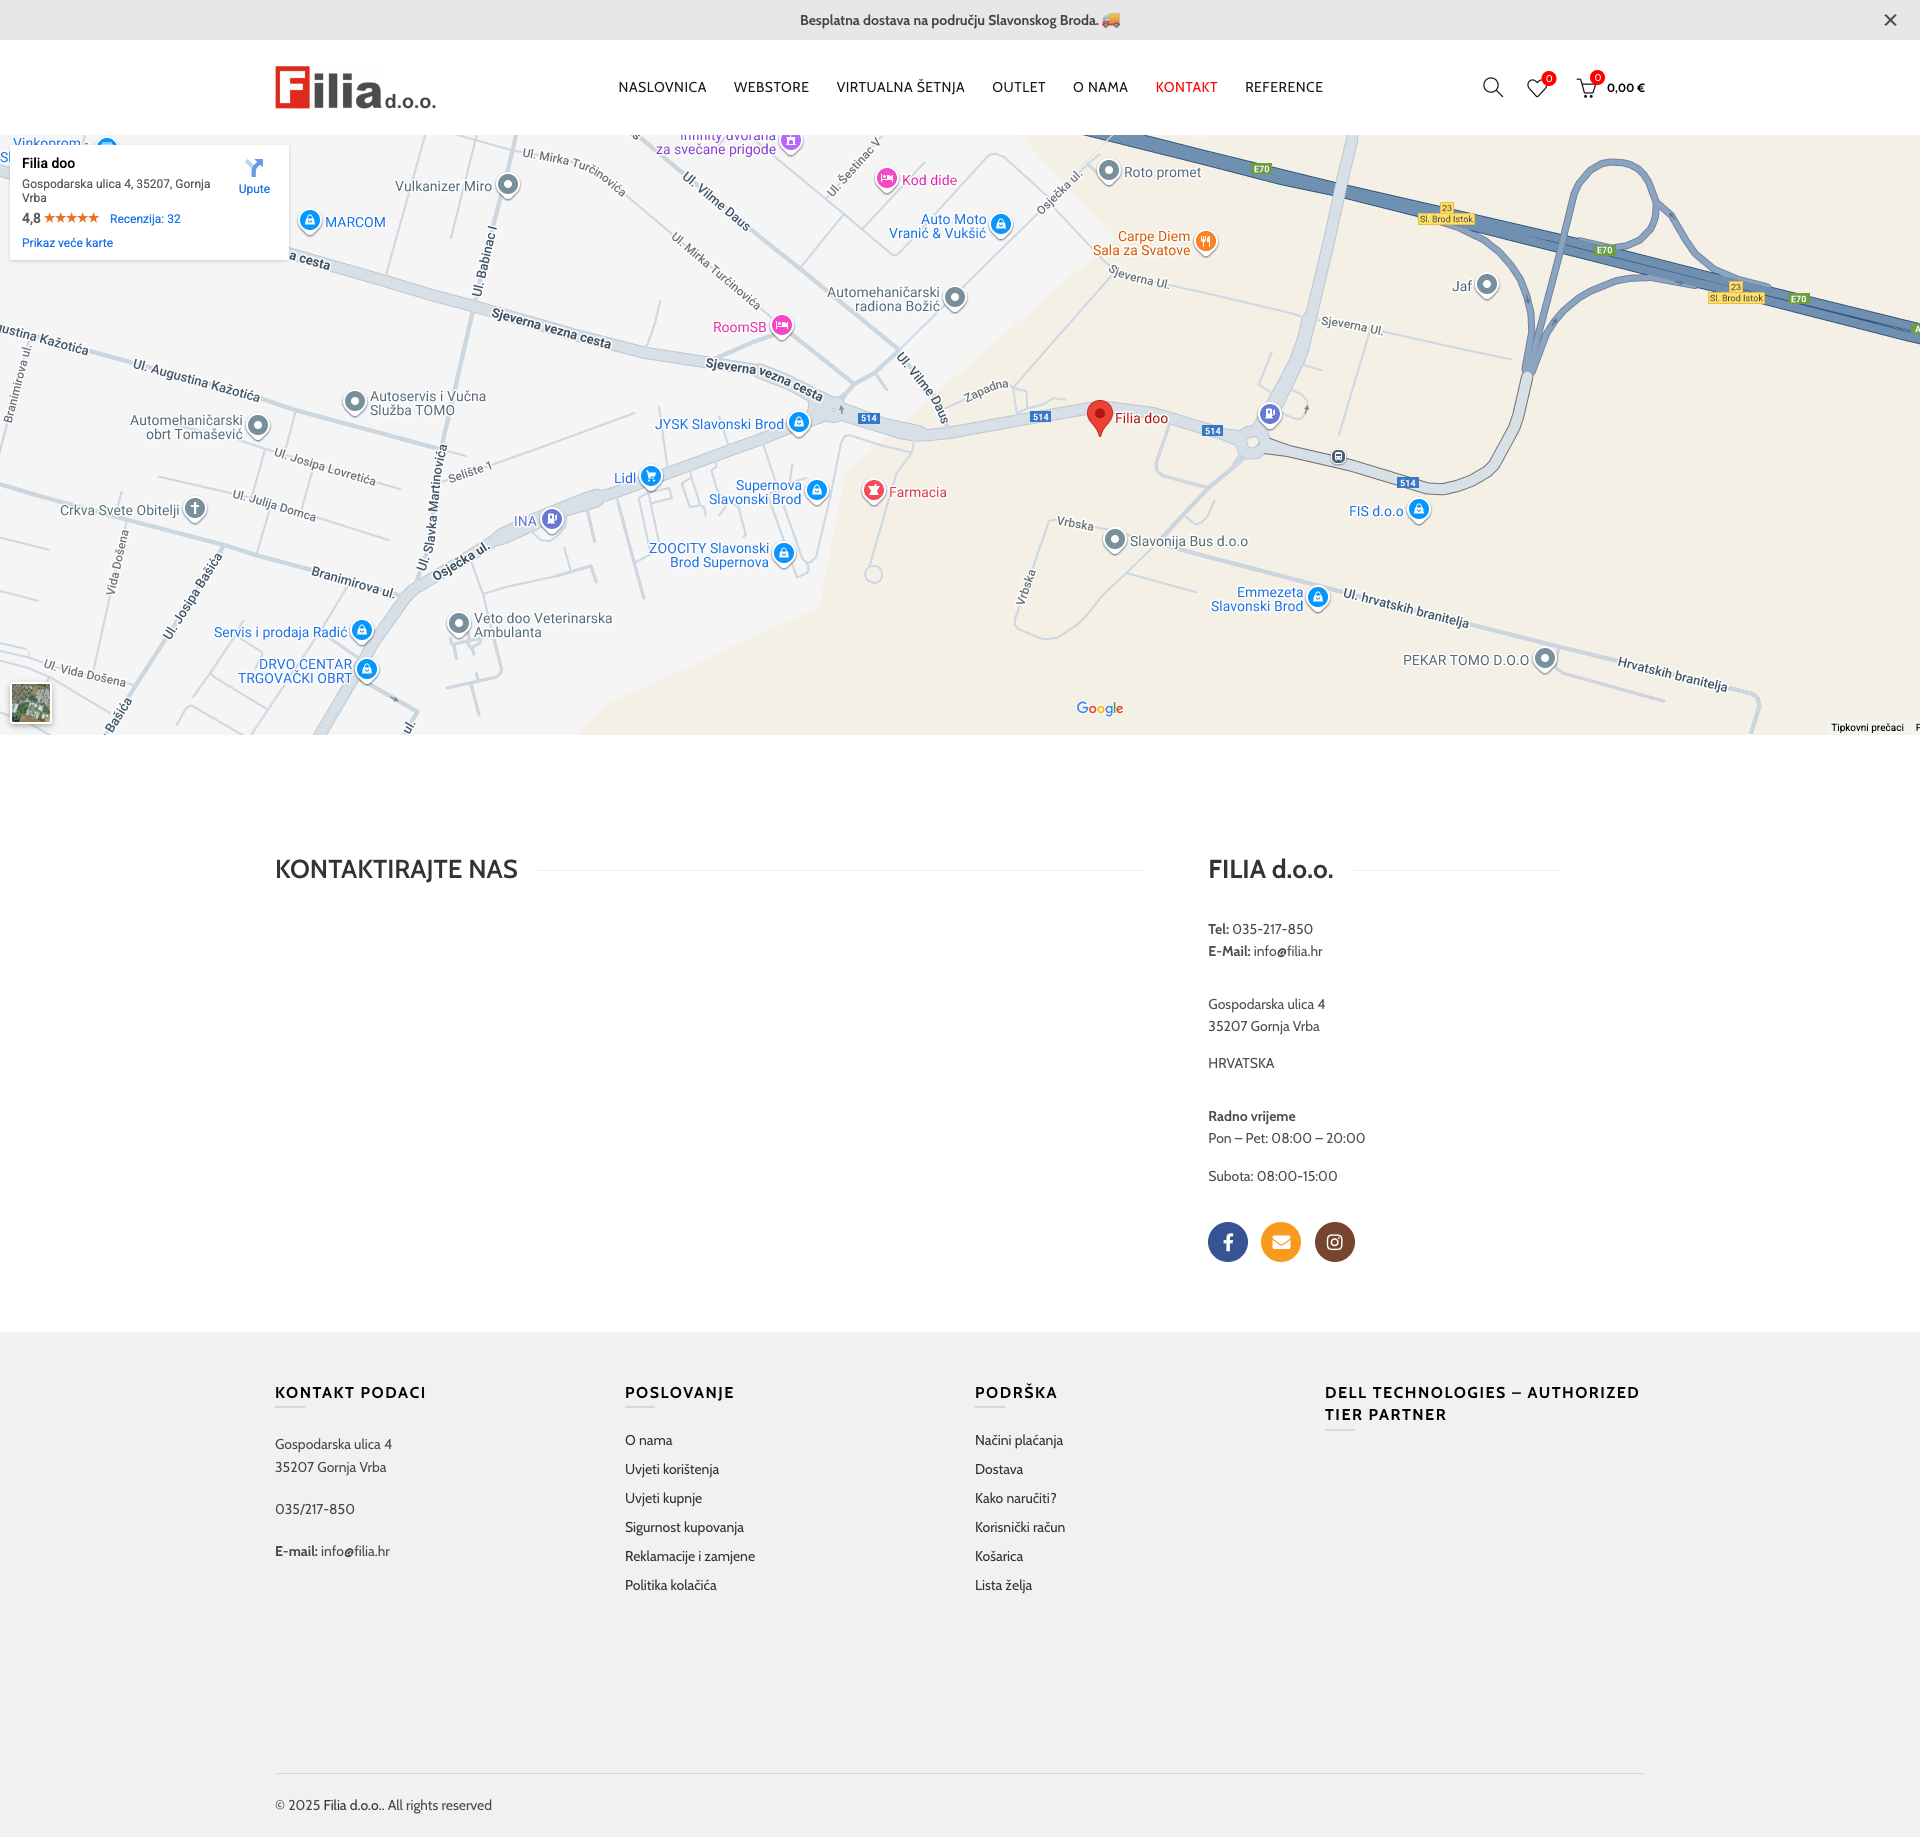Open the WEBSTORE menu item
Screen dimensions: 1920x1837
point(771,87)
